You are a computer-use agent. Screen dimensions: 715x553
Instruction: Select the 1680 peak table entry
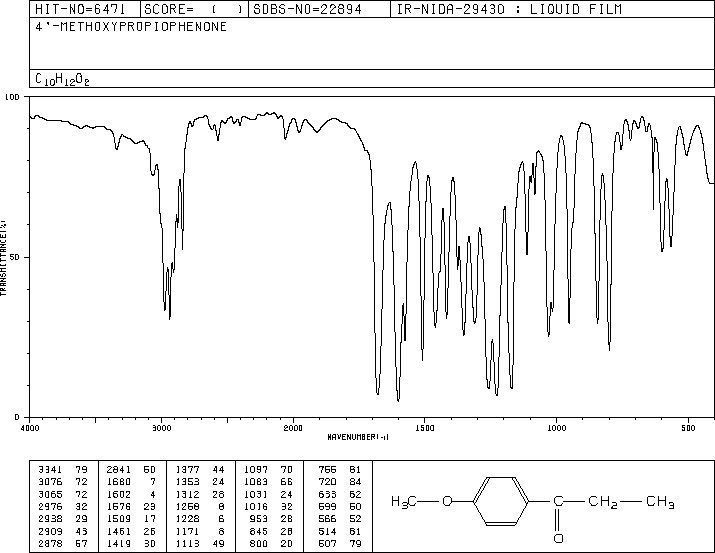tap(131, 482)
